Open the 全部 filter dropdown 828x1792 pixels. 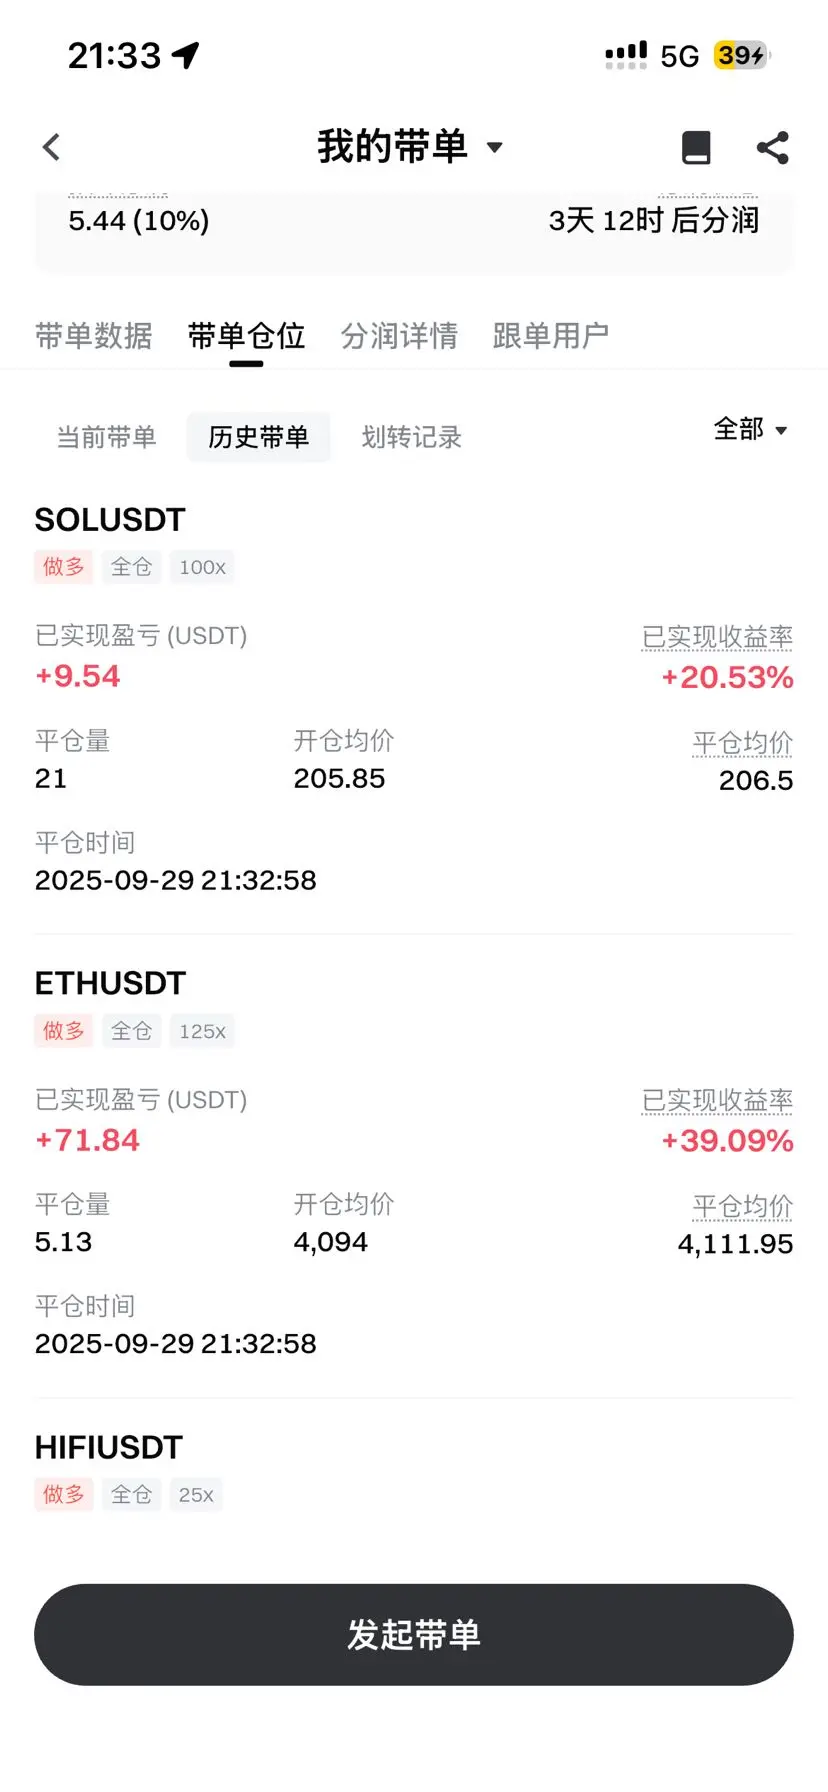point(751,429)
